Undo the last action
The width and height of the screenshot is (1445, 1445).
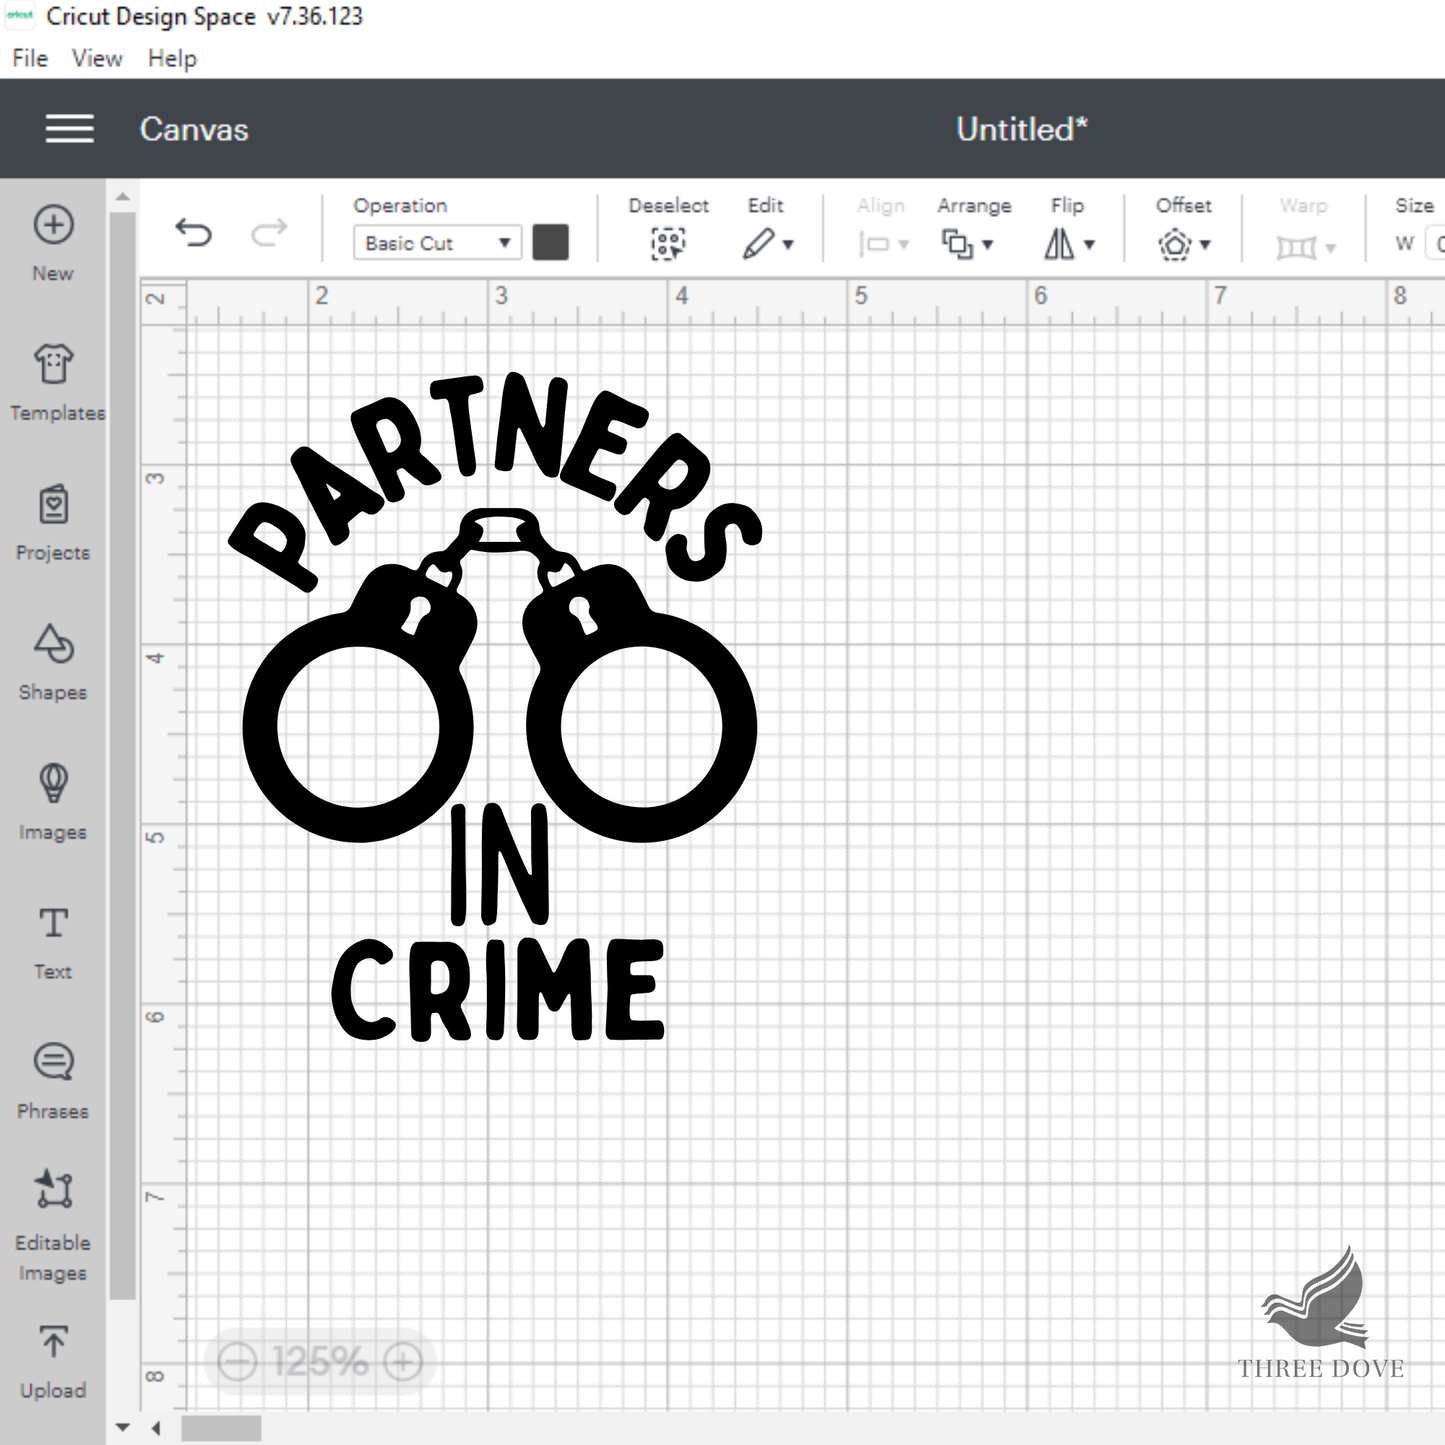pyautogui.click(x=193, y=233)
